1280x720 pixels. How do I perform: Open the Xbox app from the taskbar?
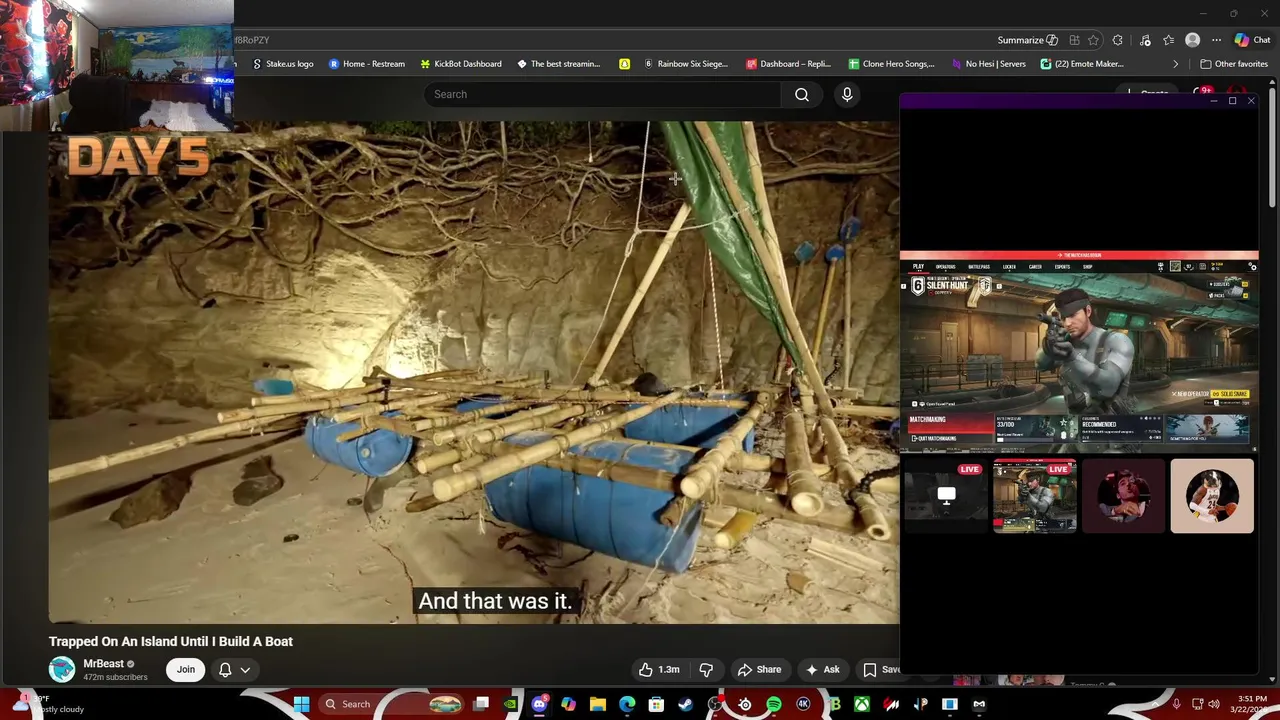click(861, 704)
